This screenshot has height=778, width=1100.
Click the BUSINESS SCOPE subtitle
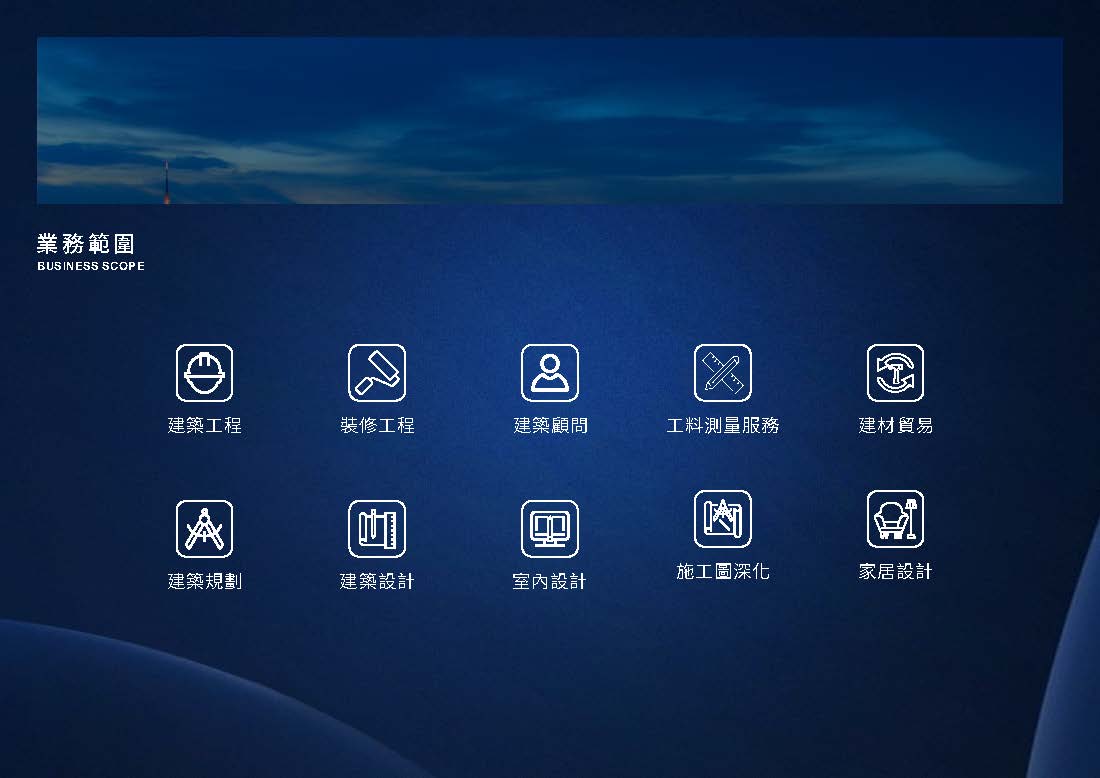pos(91,266)
